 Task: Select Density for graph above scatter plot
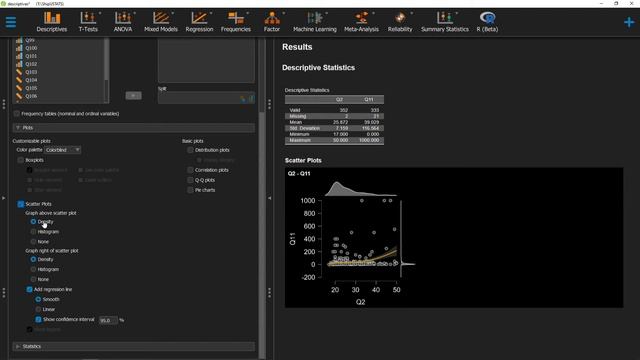33,222
